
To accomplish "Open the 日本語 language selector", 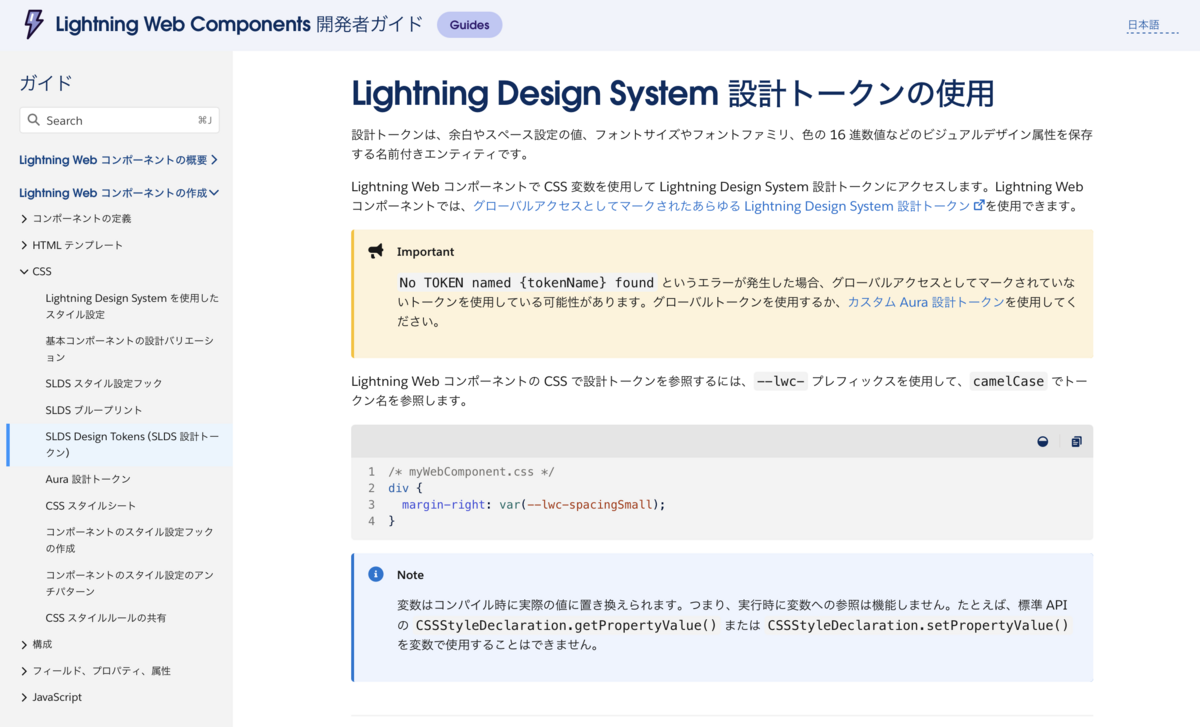I will pos(1152,25).
